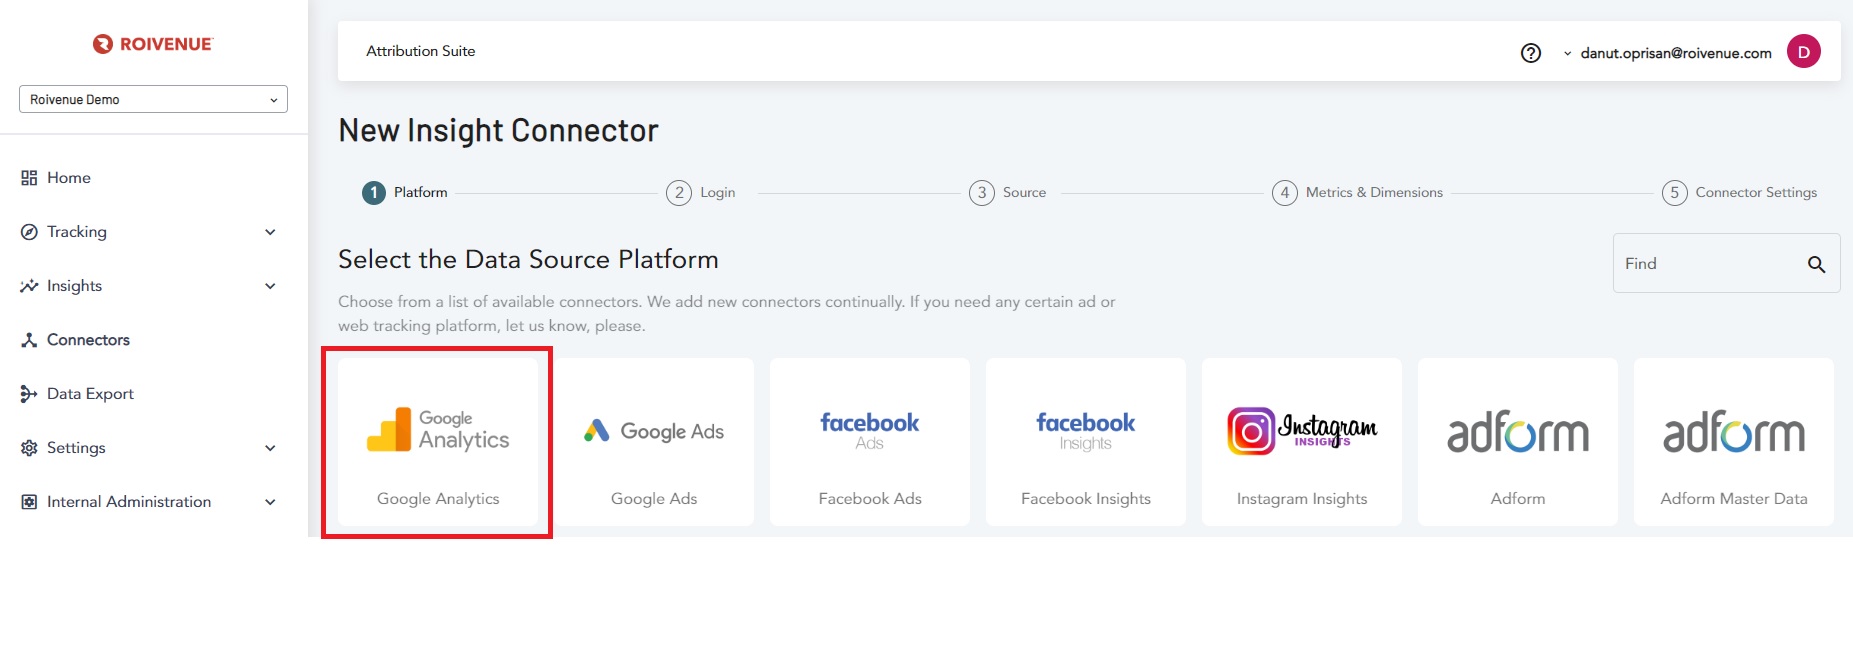Click the danut.oprisan@roivenue.com email
Image resolution: width=1853 pixels, height=648 pixels.
[x=1676, y=53]
